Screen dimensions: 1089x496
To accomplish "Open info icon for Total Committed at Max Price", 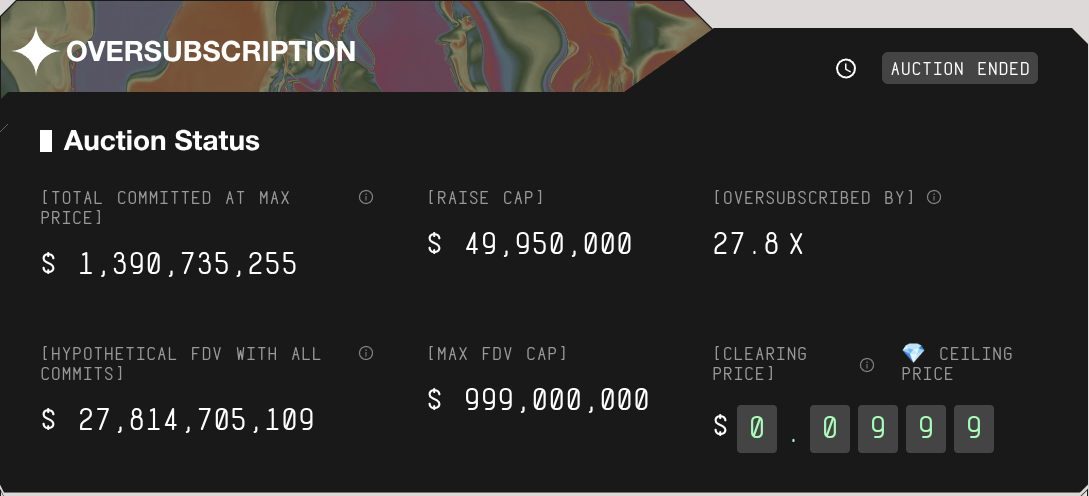I will pyautogui.click(x=366, y=197).
